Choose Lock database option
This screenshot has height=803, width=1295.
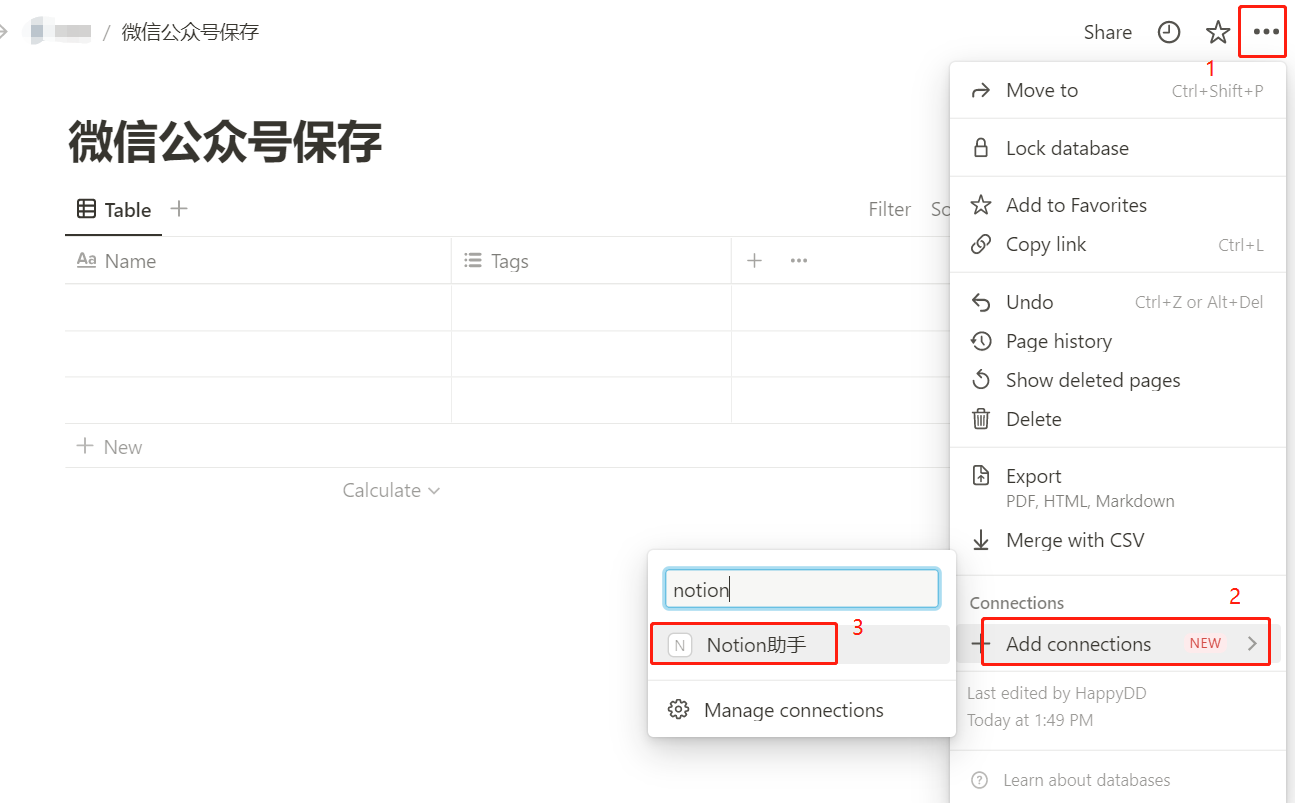point(1117,148)
